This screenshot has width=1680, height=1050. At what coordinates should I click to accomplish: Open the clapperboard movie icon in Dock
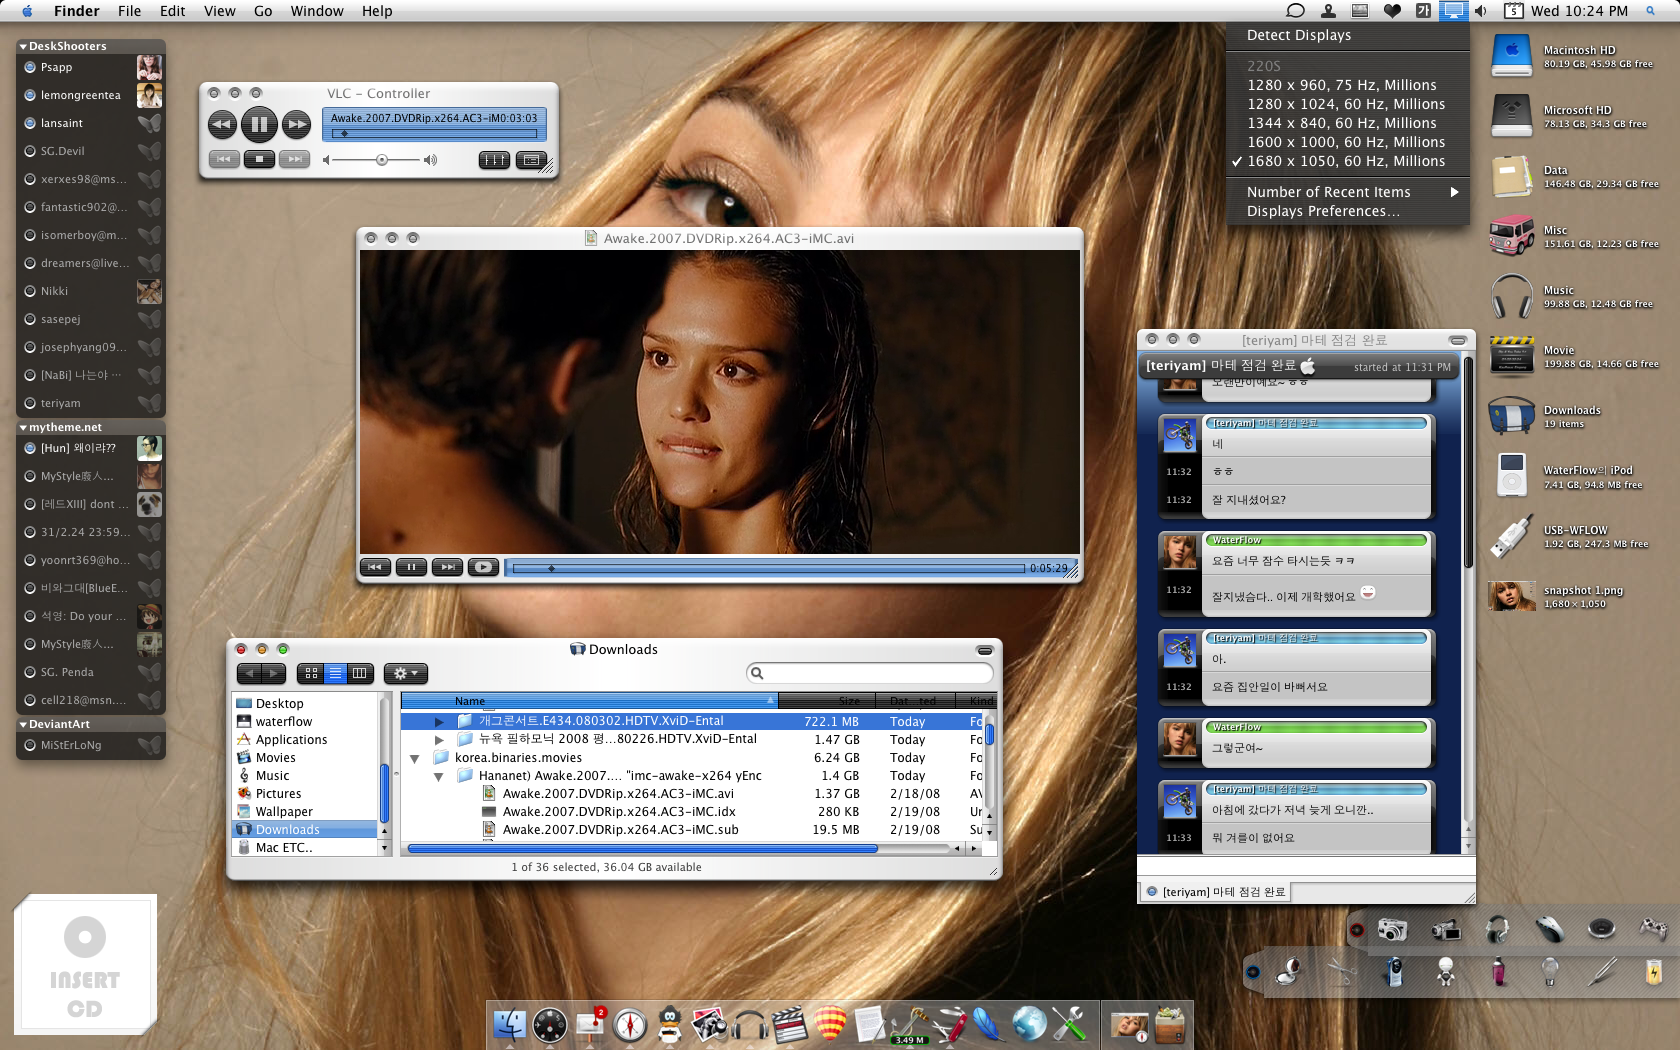pos(790,1024)
